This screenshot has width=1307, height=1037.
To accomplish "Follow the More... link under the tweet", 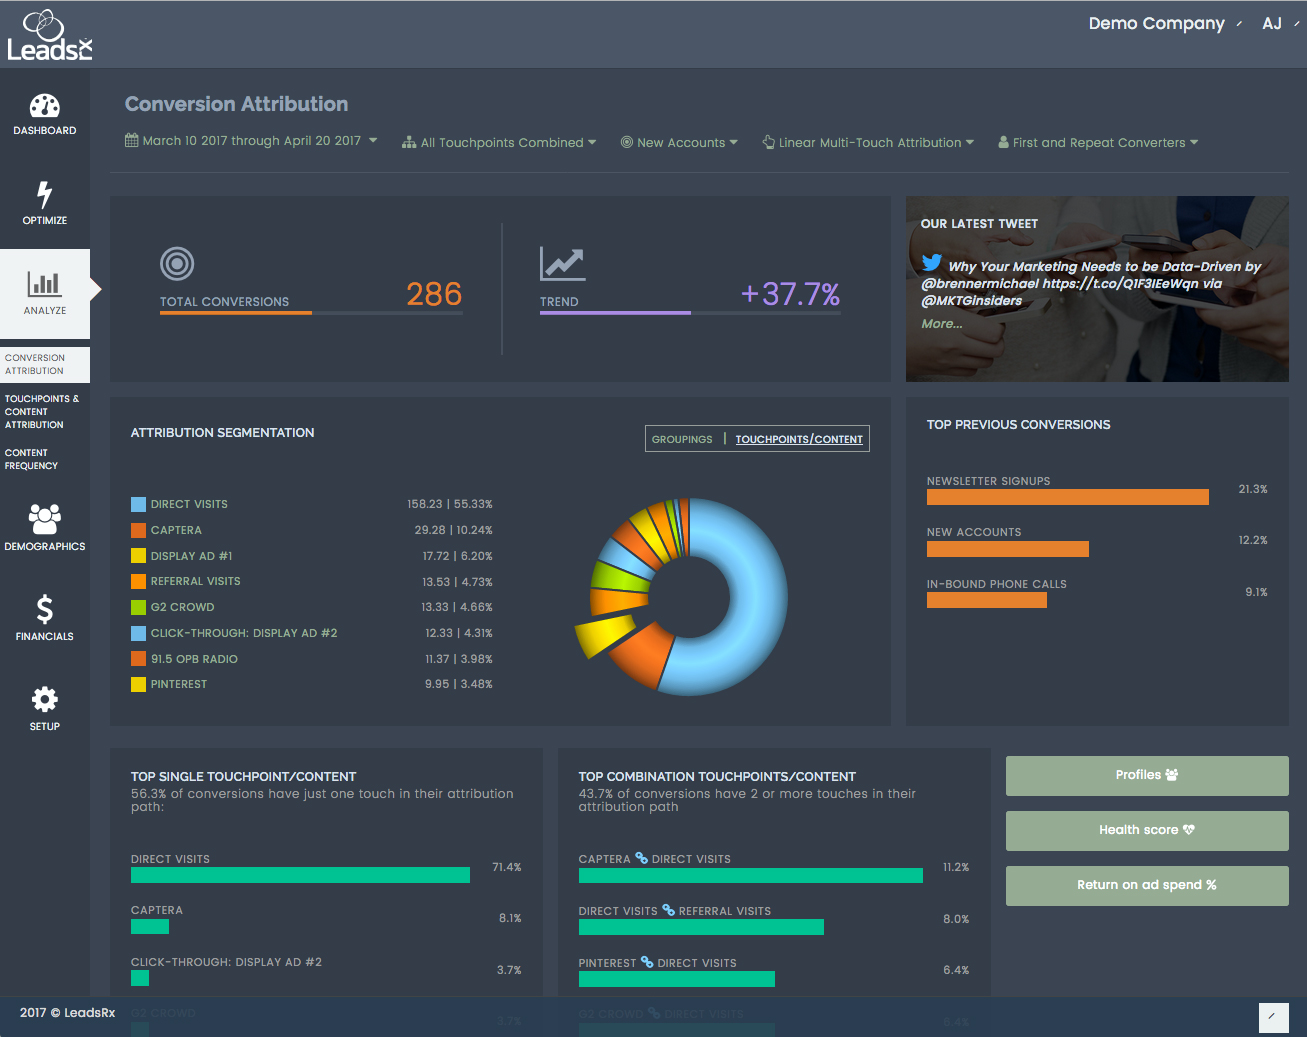I will (942, 324).
